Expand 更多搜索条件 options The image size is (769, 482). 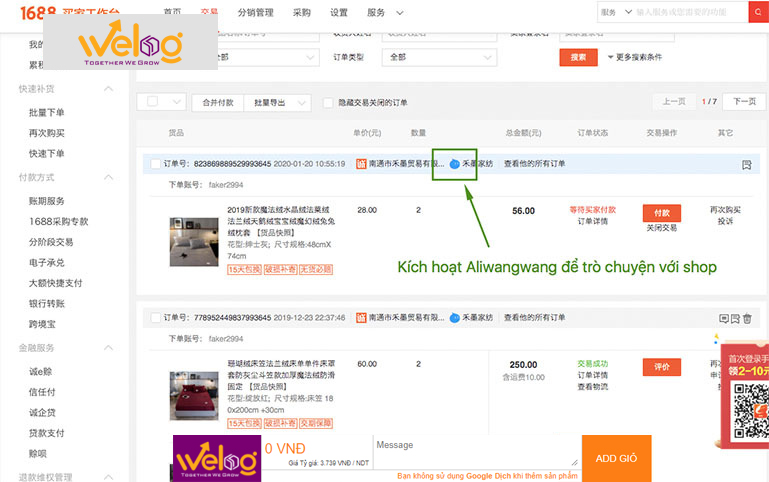pyautogui.click(x=635, y=57)
